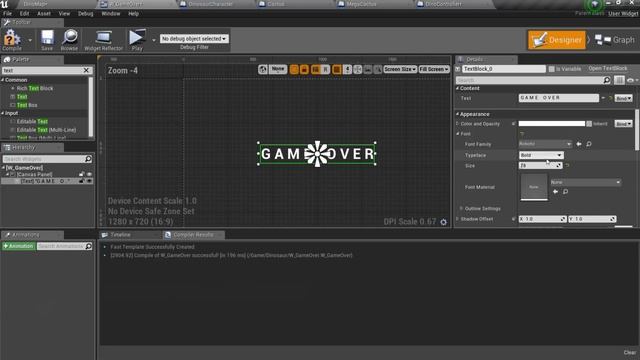Play the game in editor

(x=137, y=40)
